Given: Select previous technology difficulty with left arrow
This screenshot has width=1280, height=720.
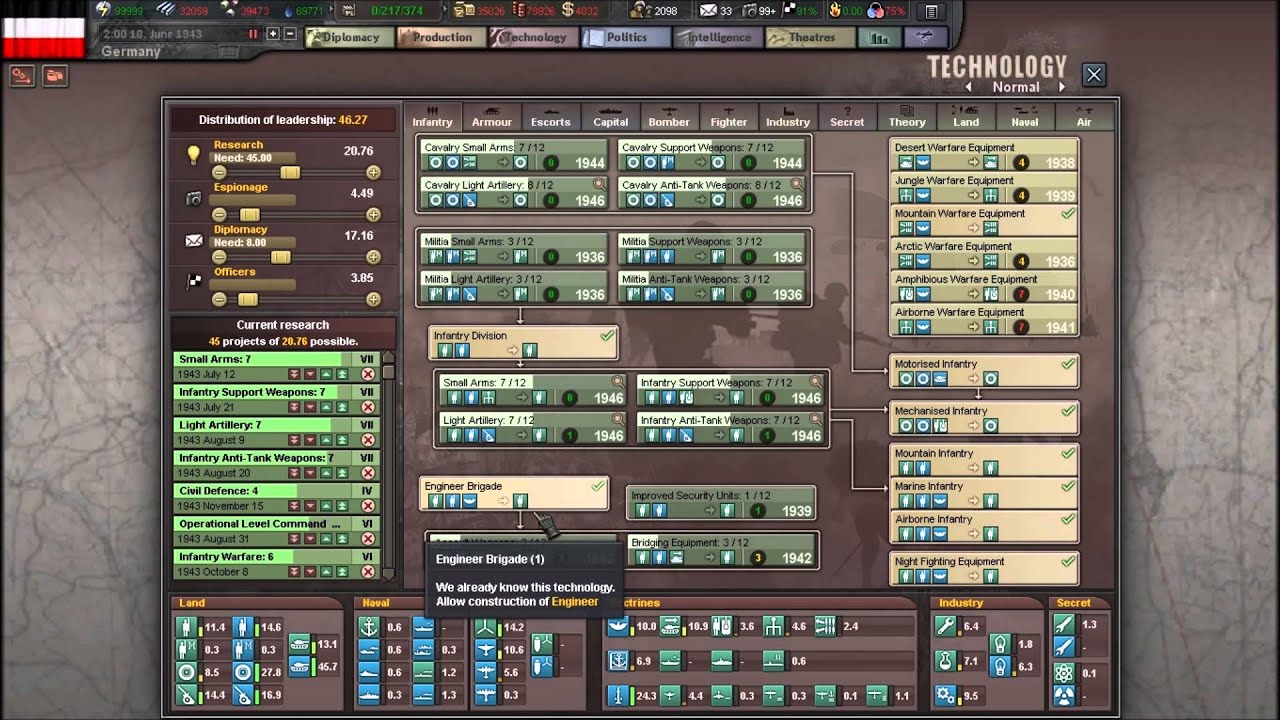Looking at the screenshot, I should pos(968,87).
